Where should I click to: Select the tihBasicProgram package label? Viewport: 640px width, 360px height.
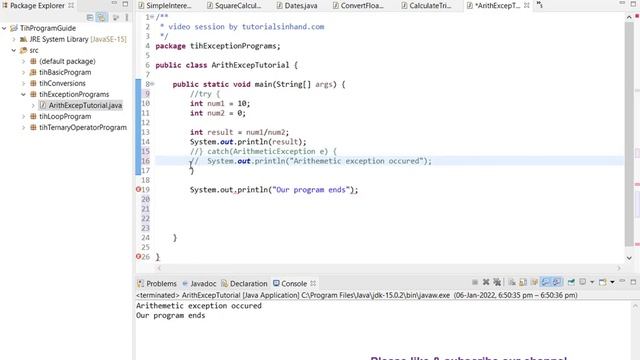[65, 72]
